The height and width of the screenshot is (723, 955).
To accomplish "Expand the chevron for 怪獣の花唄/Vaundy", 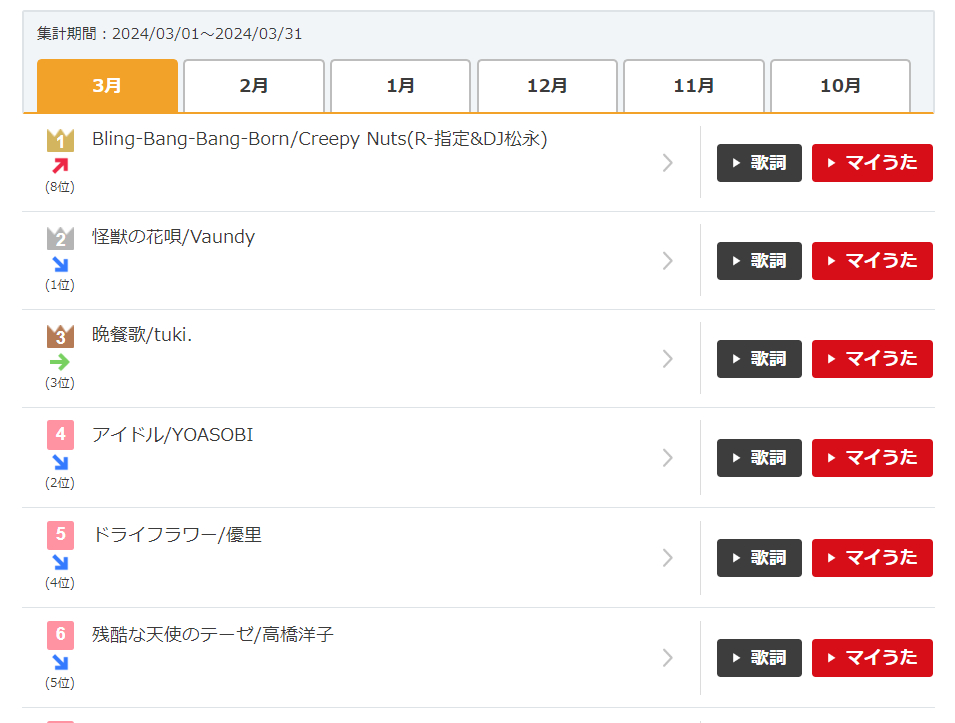I will tap(668, 261).
